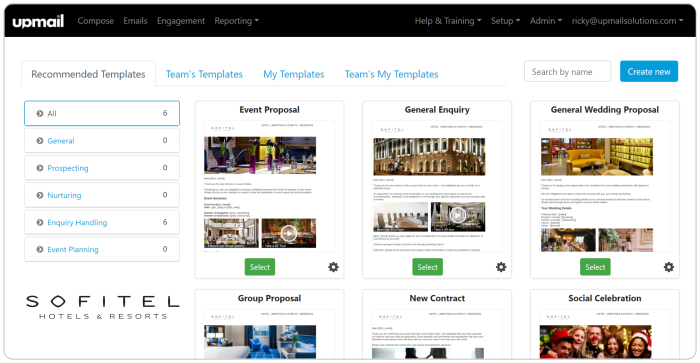The image size is (700, 363).
Task: Open Event Proposal settings gear
Action: pyautogui.click(x=333, y=267)
